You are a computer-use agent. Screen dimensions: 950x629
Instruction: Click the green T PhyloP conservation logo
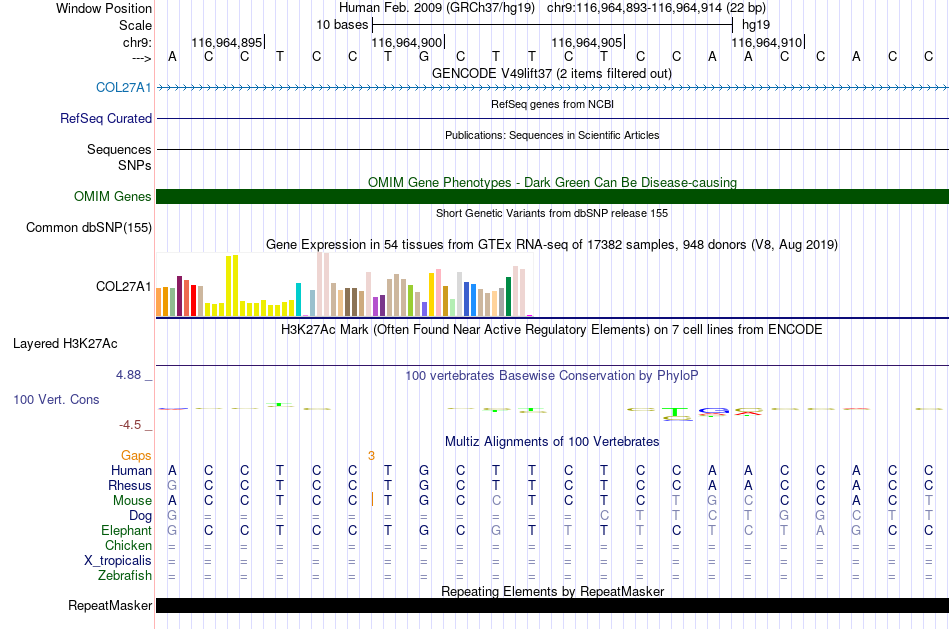pyautogui.click(x=675, y=413)
